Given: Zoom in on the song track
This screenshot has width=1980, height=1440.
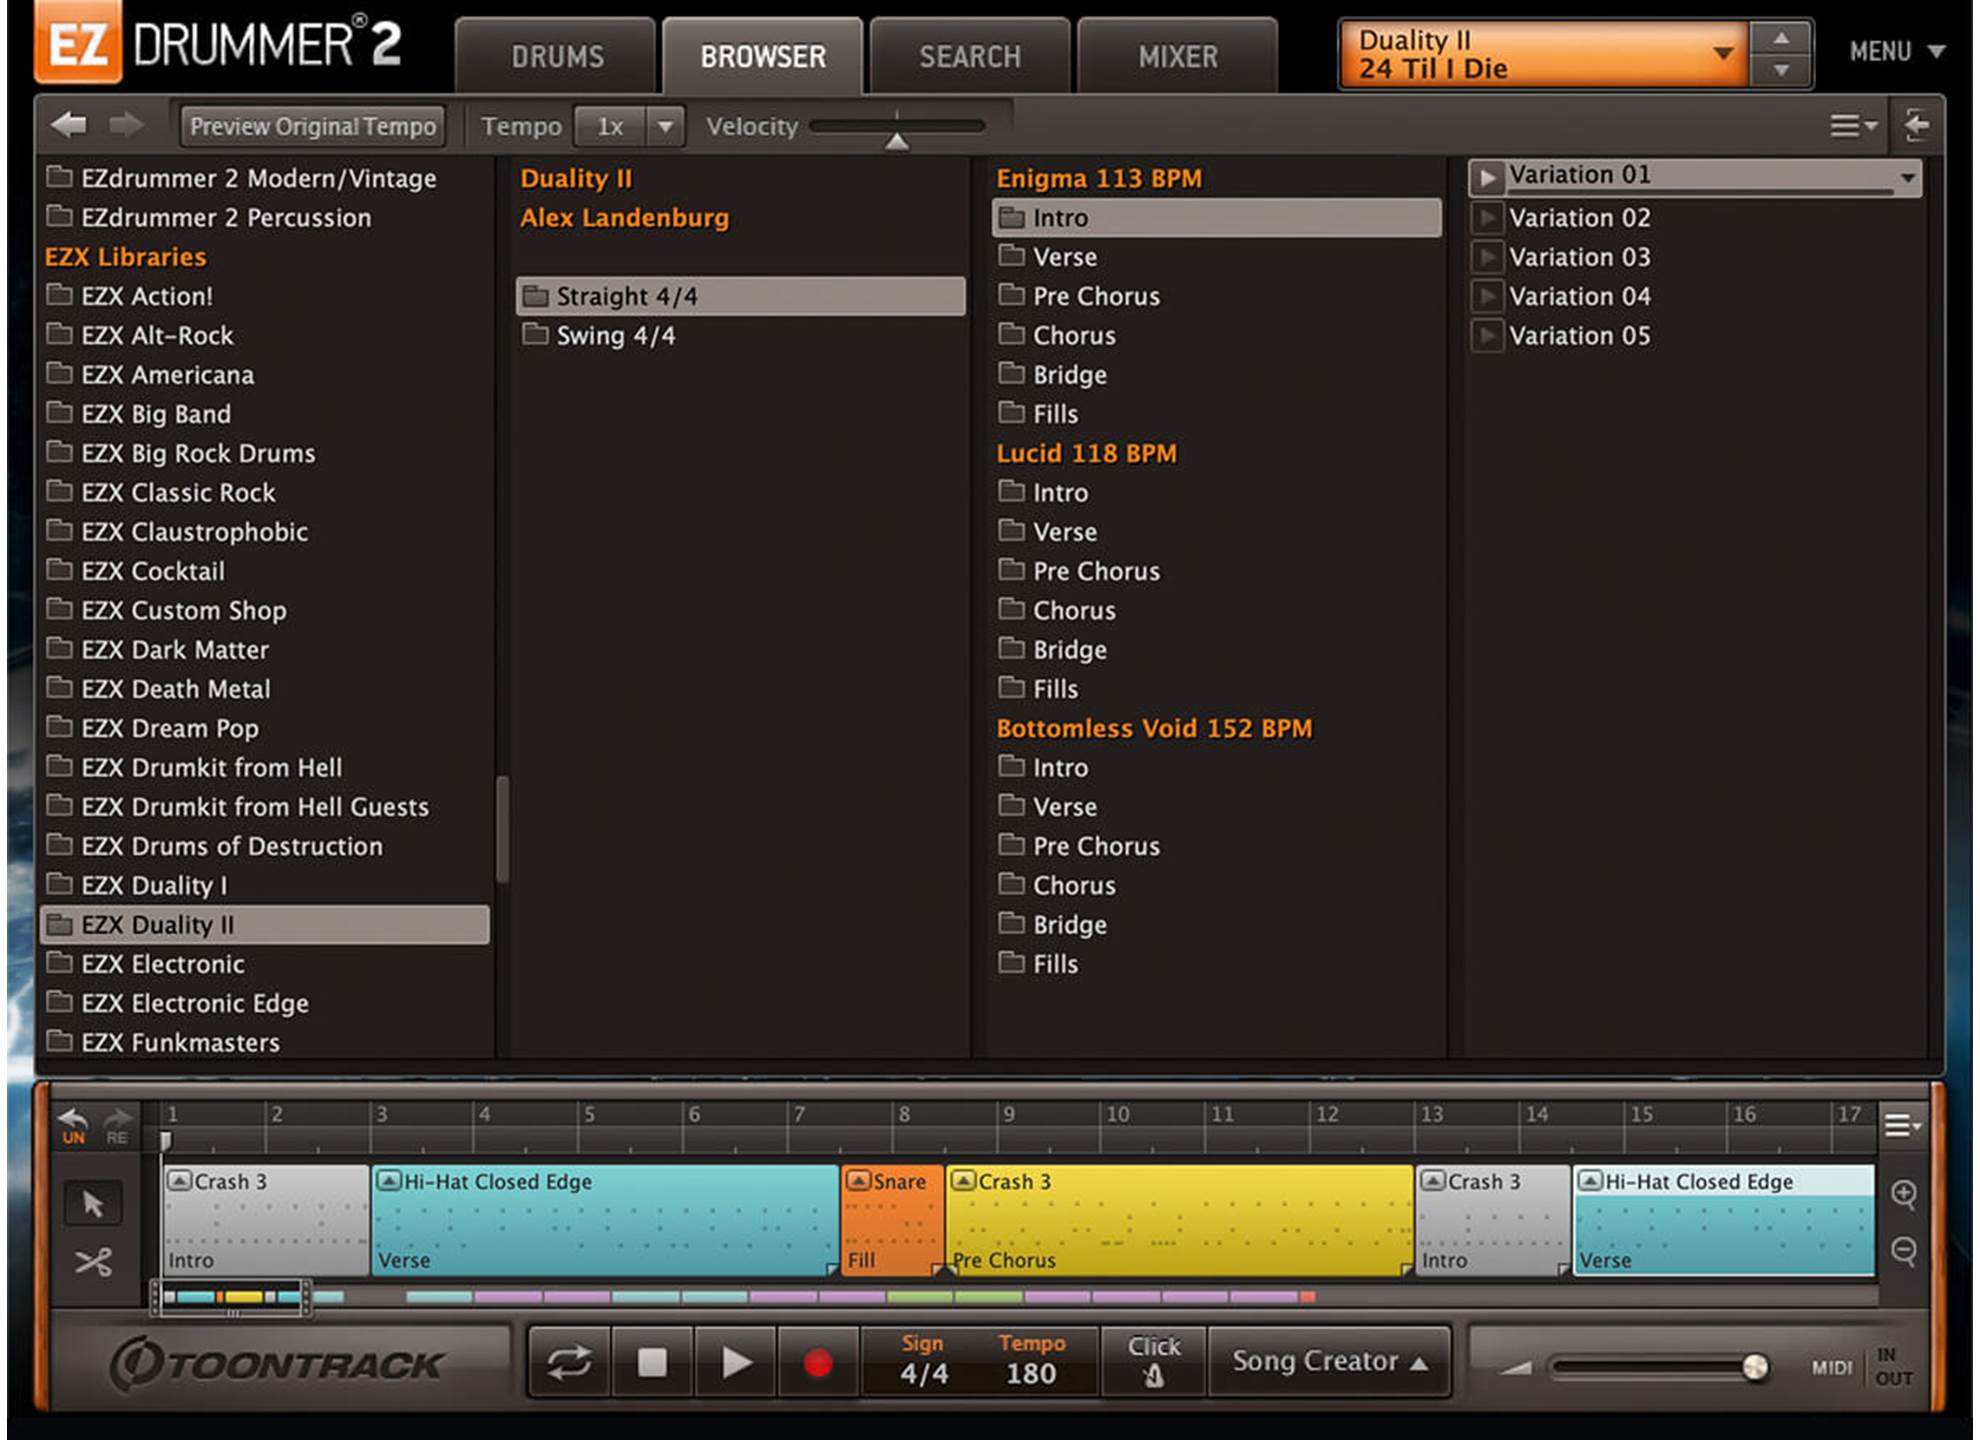Looking at the screenshot, I should (x=1904, y=1194).
